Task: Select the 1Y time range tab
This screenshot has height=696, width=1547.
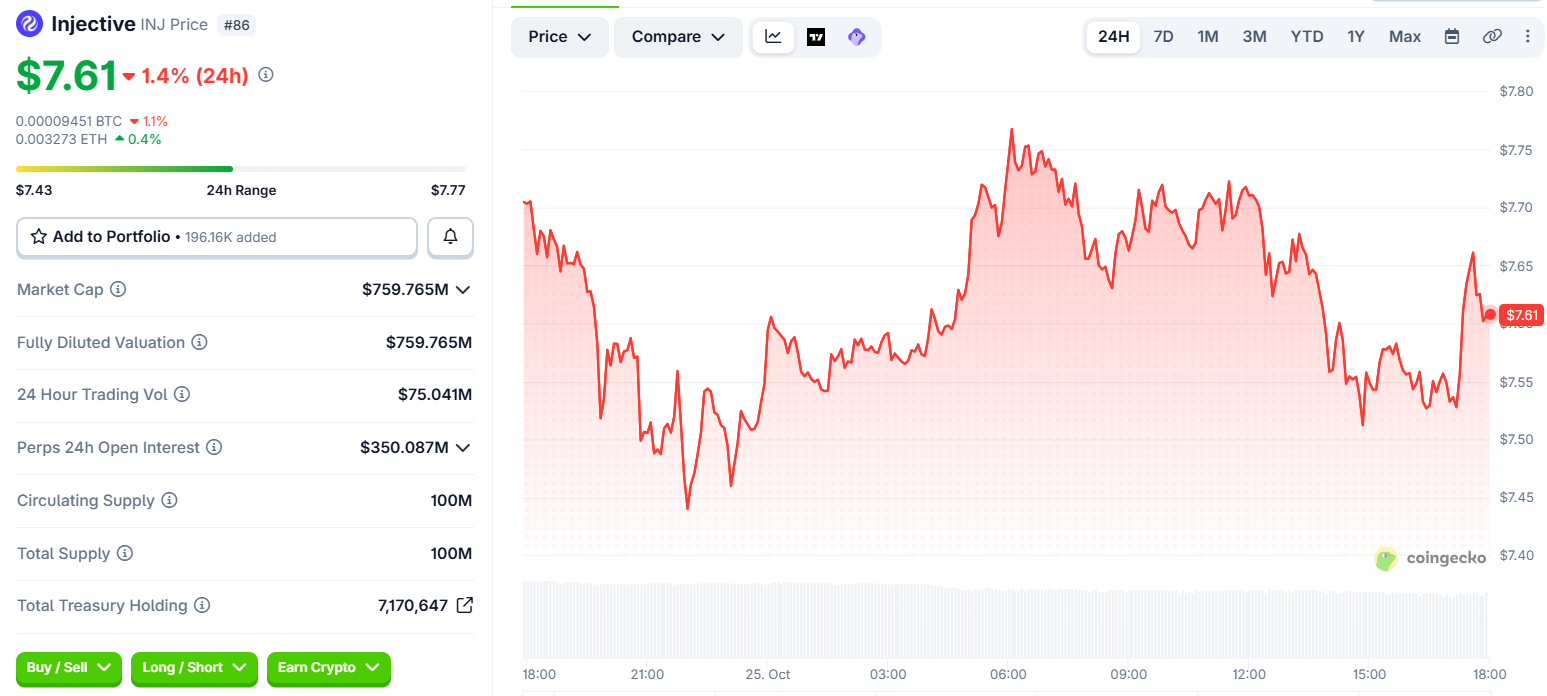Action: pyautogui.click(x=1356, y=36)
